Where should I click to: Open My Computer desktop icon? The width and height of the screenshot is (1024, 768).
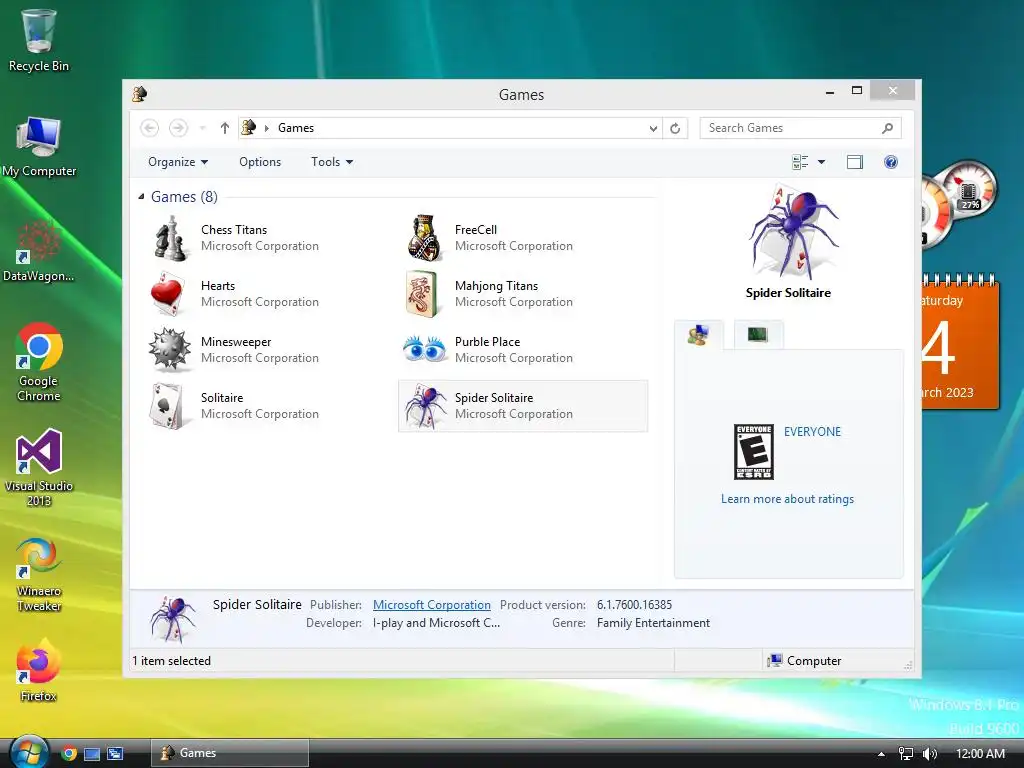39,147
